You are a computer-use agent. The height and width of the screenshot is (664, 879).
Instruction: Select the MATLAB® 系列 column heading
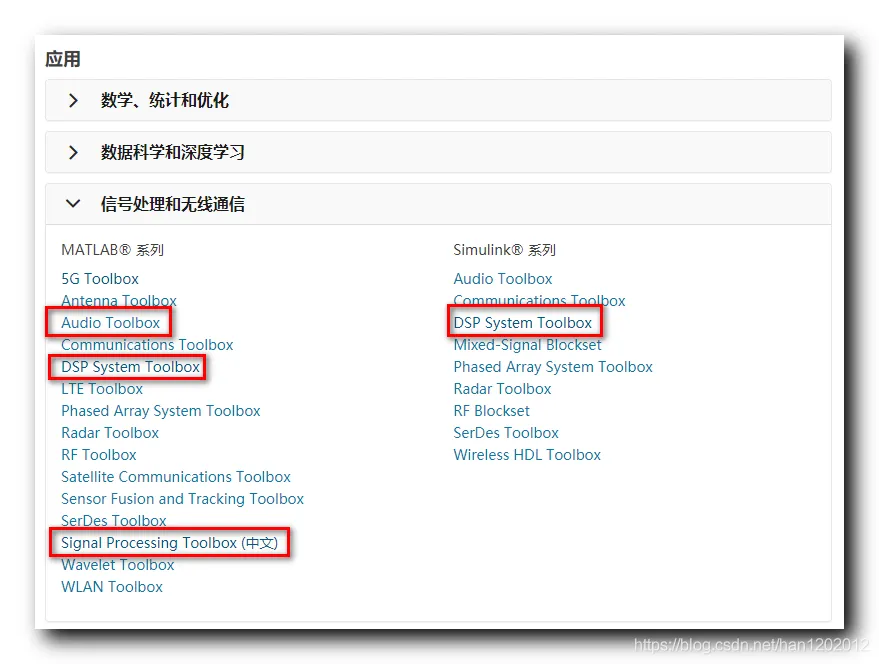pos(112,250)
